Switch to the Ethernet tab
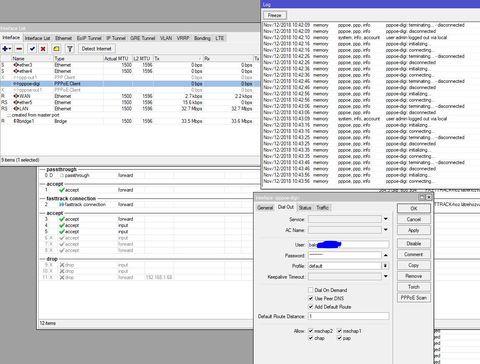Screen dimensions: 480x364 pyautogui.click(x=63, y=38)
